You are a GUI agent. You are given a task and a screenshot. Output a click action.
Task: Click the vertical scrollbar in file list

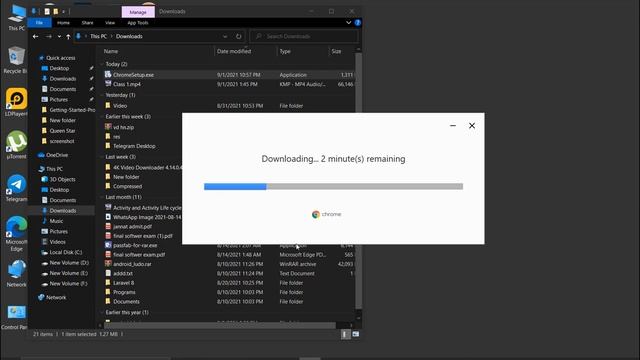(358, 180)
